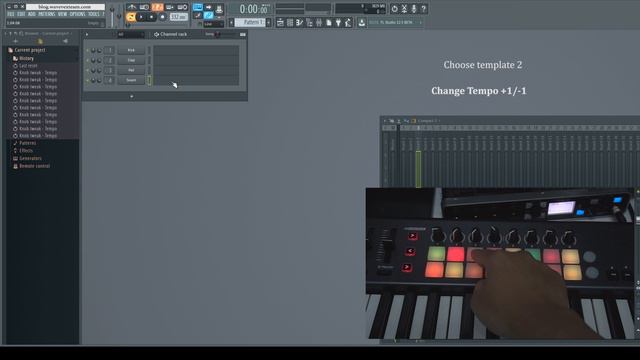Open the Pattern 1 selector
Screen dimensions: 640x360
click(x=251, y=22)
